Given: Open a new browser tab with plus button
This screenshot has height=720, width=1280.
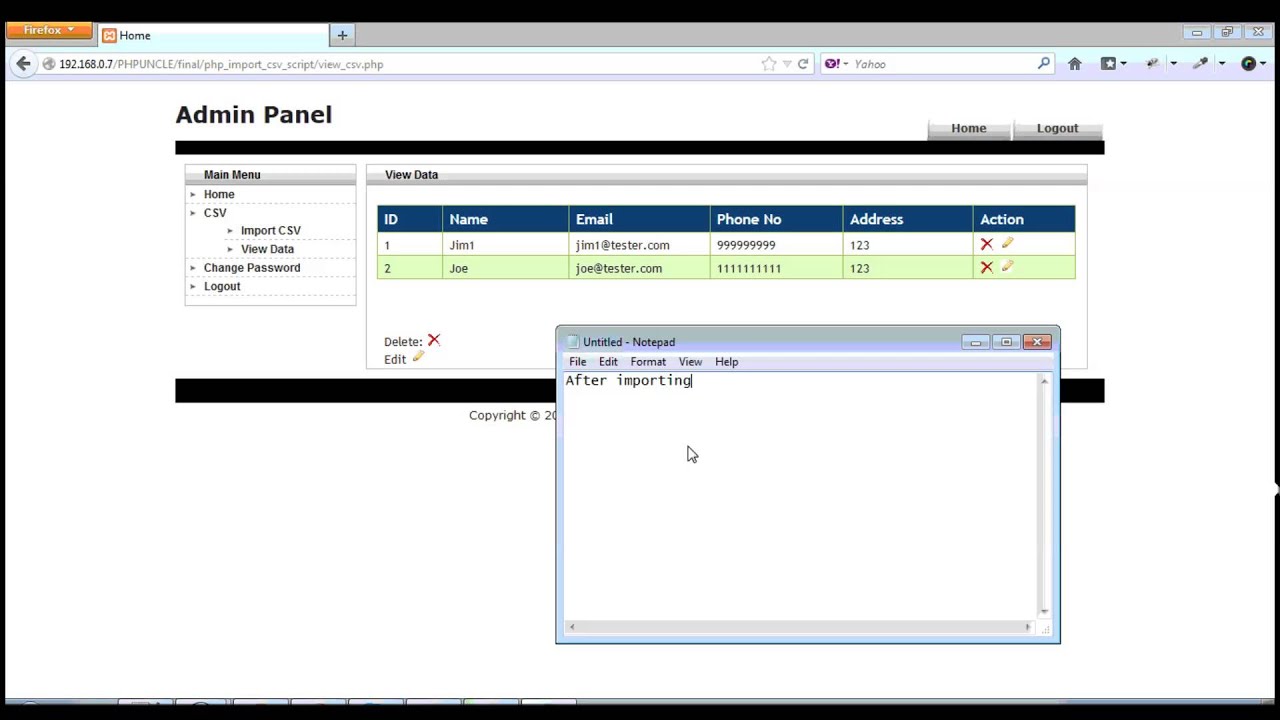Looking at the screenshot, I should 342,35.
